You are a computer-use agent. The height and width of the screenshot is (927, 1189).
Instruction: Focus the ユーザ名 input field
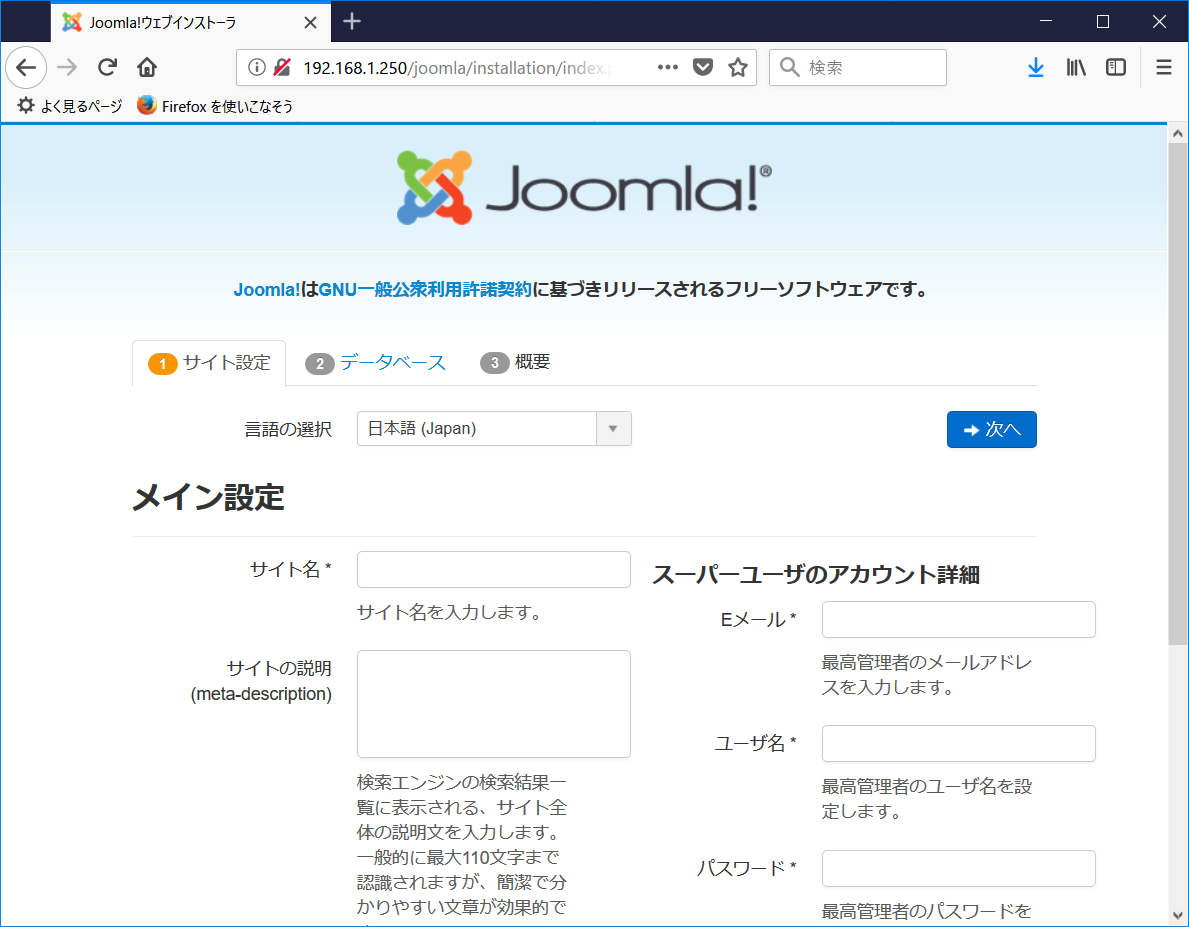coord(958,743)
